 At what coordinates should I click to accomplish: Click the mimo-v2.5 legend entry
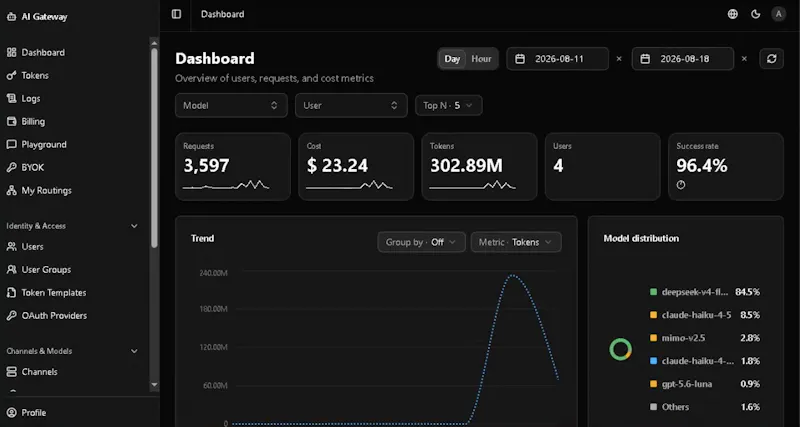pyautogui.click(x=683, y=338)
